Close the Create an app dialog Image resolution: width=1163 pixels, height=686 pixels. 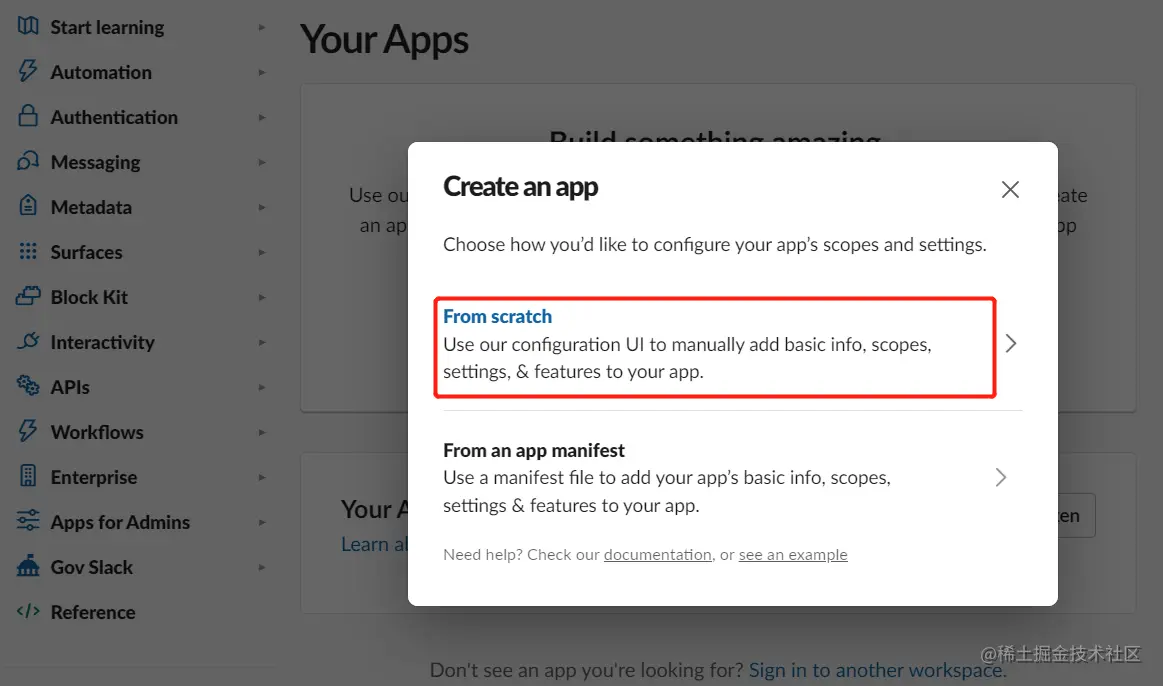point(1010,189)
